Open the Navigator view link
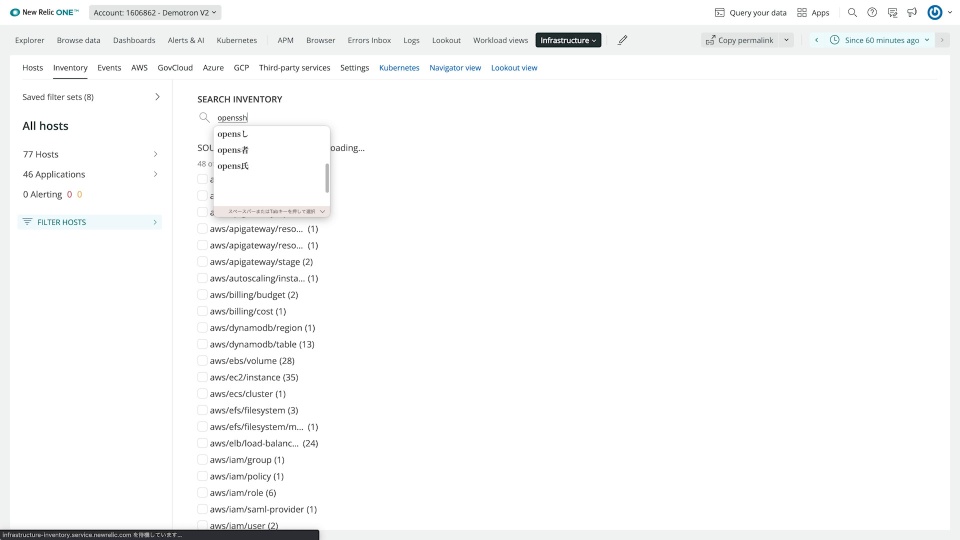This screenshot has height=540, width=960. click(455, 67)
